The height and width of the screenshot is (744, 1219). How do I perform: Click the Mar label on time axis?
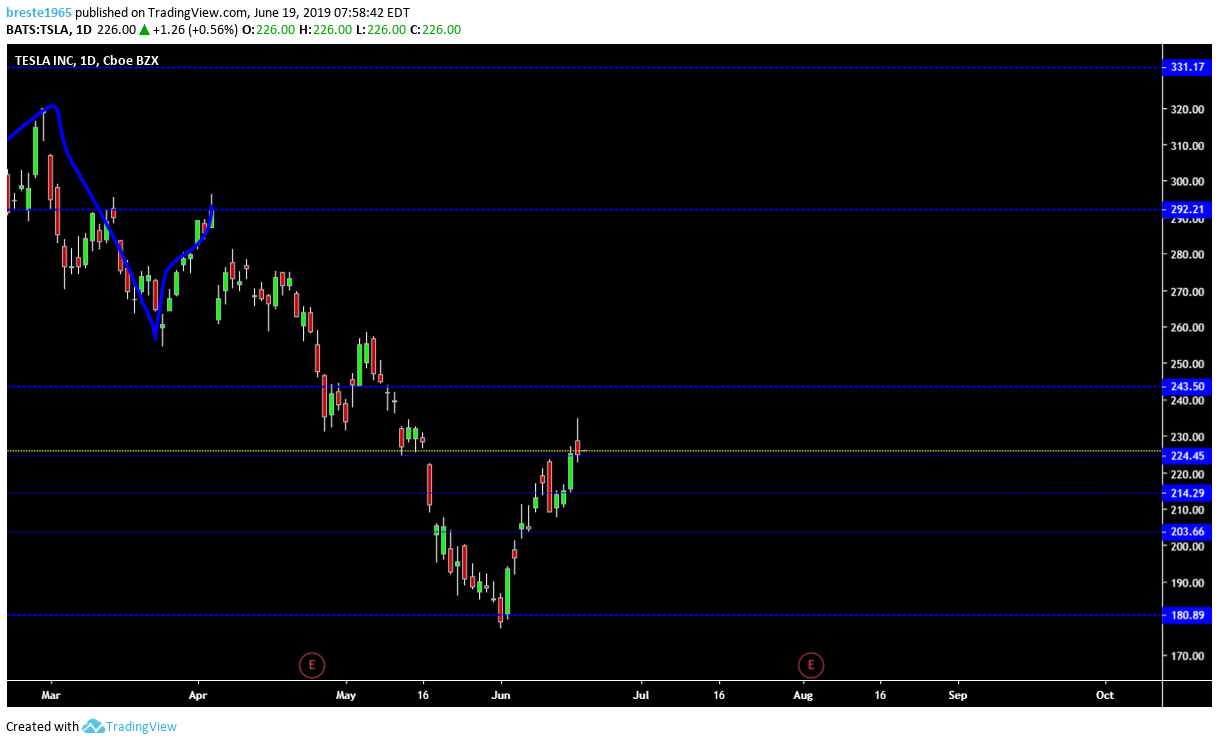coord(51,693)
